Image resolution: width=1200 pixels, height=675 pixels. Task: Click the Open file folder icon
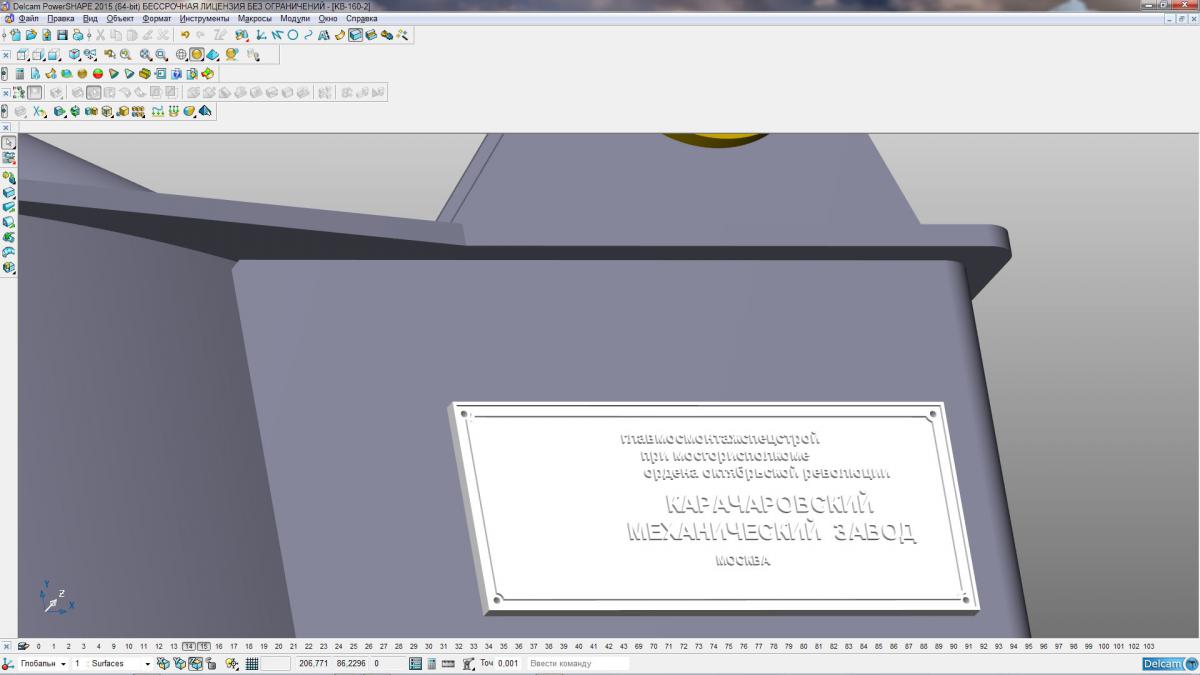[x=31, y=35]
